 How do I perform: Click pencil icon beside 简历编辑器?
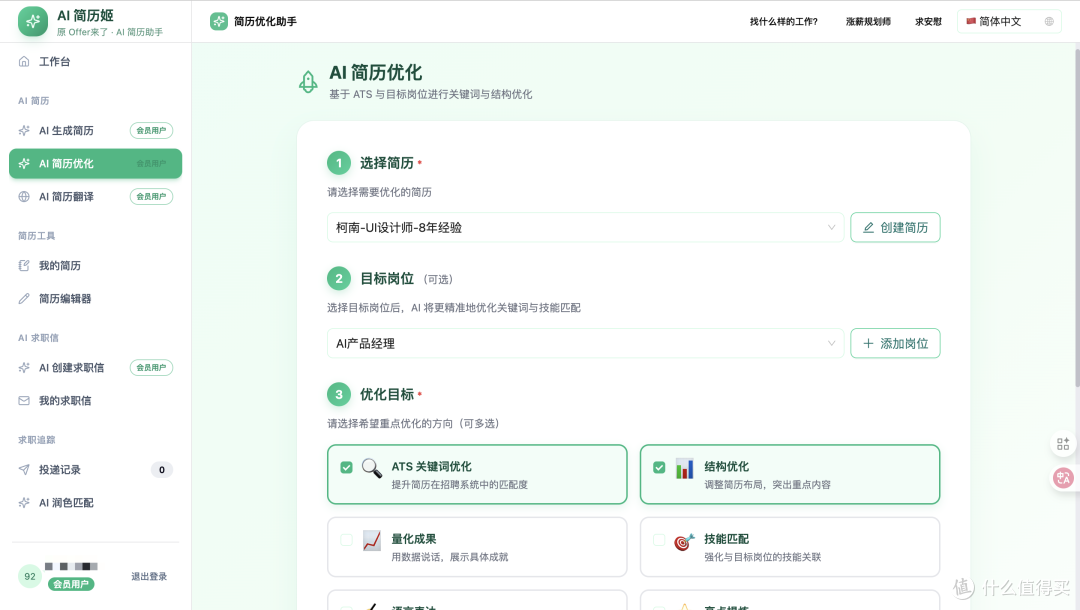coord(24,298)
